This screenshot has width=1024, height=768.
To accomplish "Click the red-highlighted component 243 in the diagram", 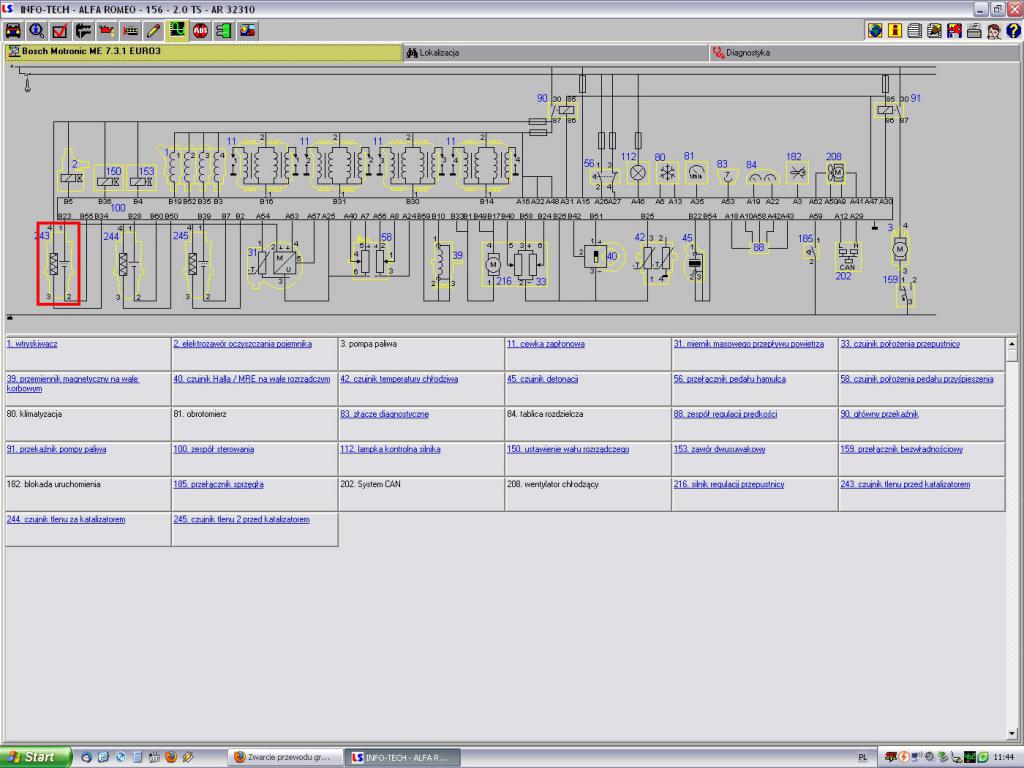I will point(58,264).
